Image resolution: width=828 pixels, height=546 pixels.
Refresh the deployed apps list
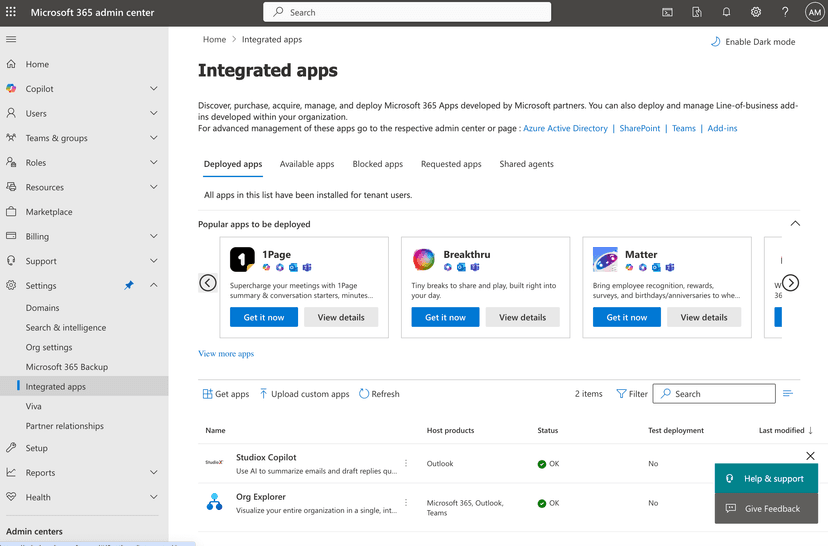coord(379,394)
